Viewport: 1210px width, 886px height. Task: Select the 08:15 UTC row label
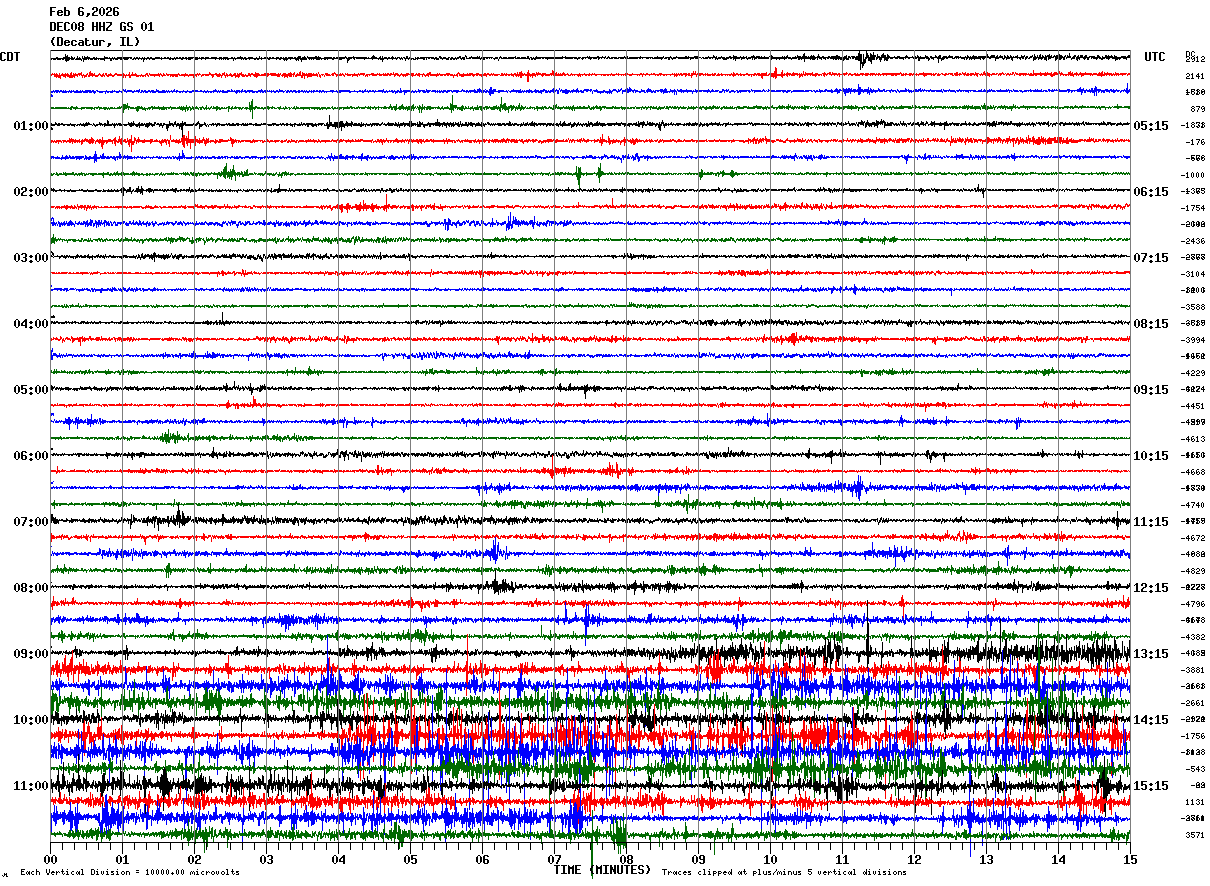coord(1151,324)
